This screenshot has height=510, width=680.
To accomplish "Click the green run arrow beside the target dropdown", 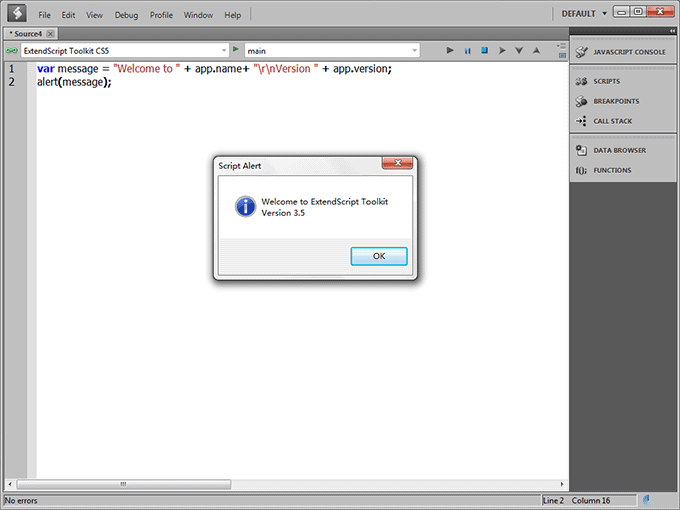I will point(235,49).
